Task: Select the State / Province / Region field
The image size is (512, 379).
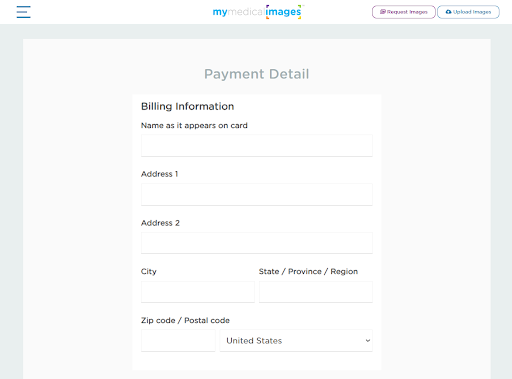Action: tap(316, 292)
